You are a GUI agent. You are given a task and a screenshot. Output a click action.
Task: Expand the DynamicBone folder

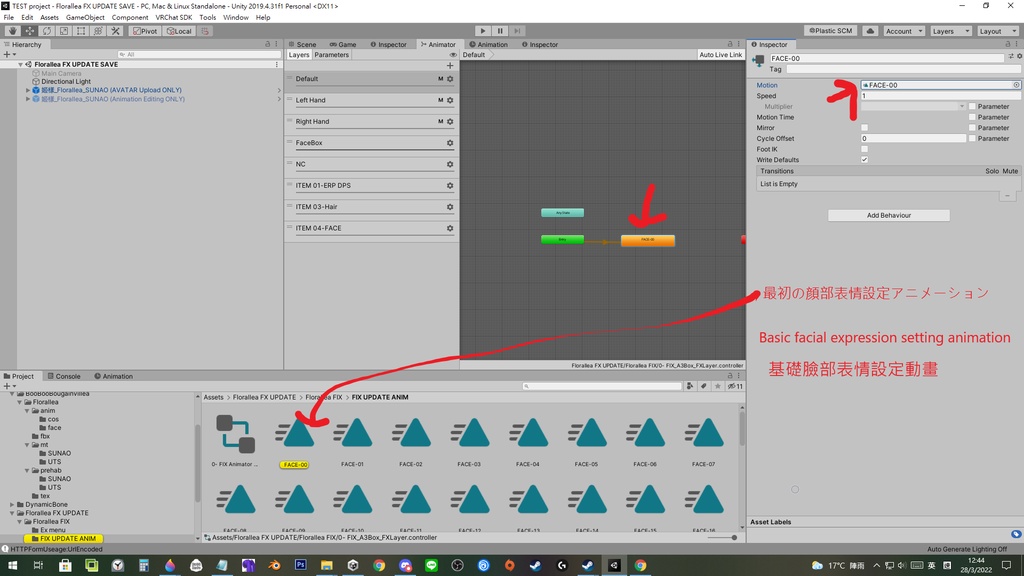12,505
